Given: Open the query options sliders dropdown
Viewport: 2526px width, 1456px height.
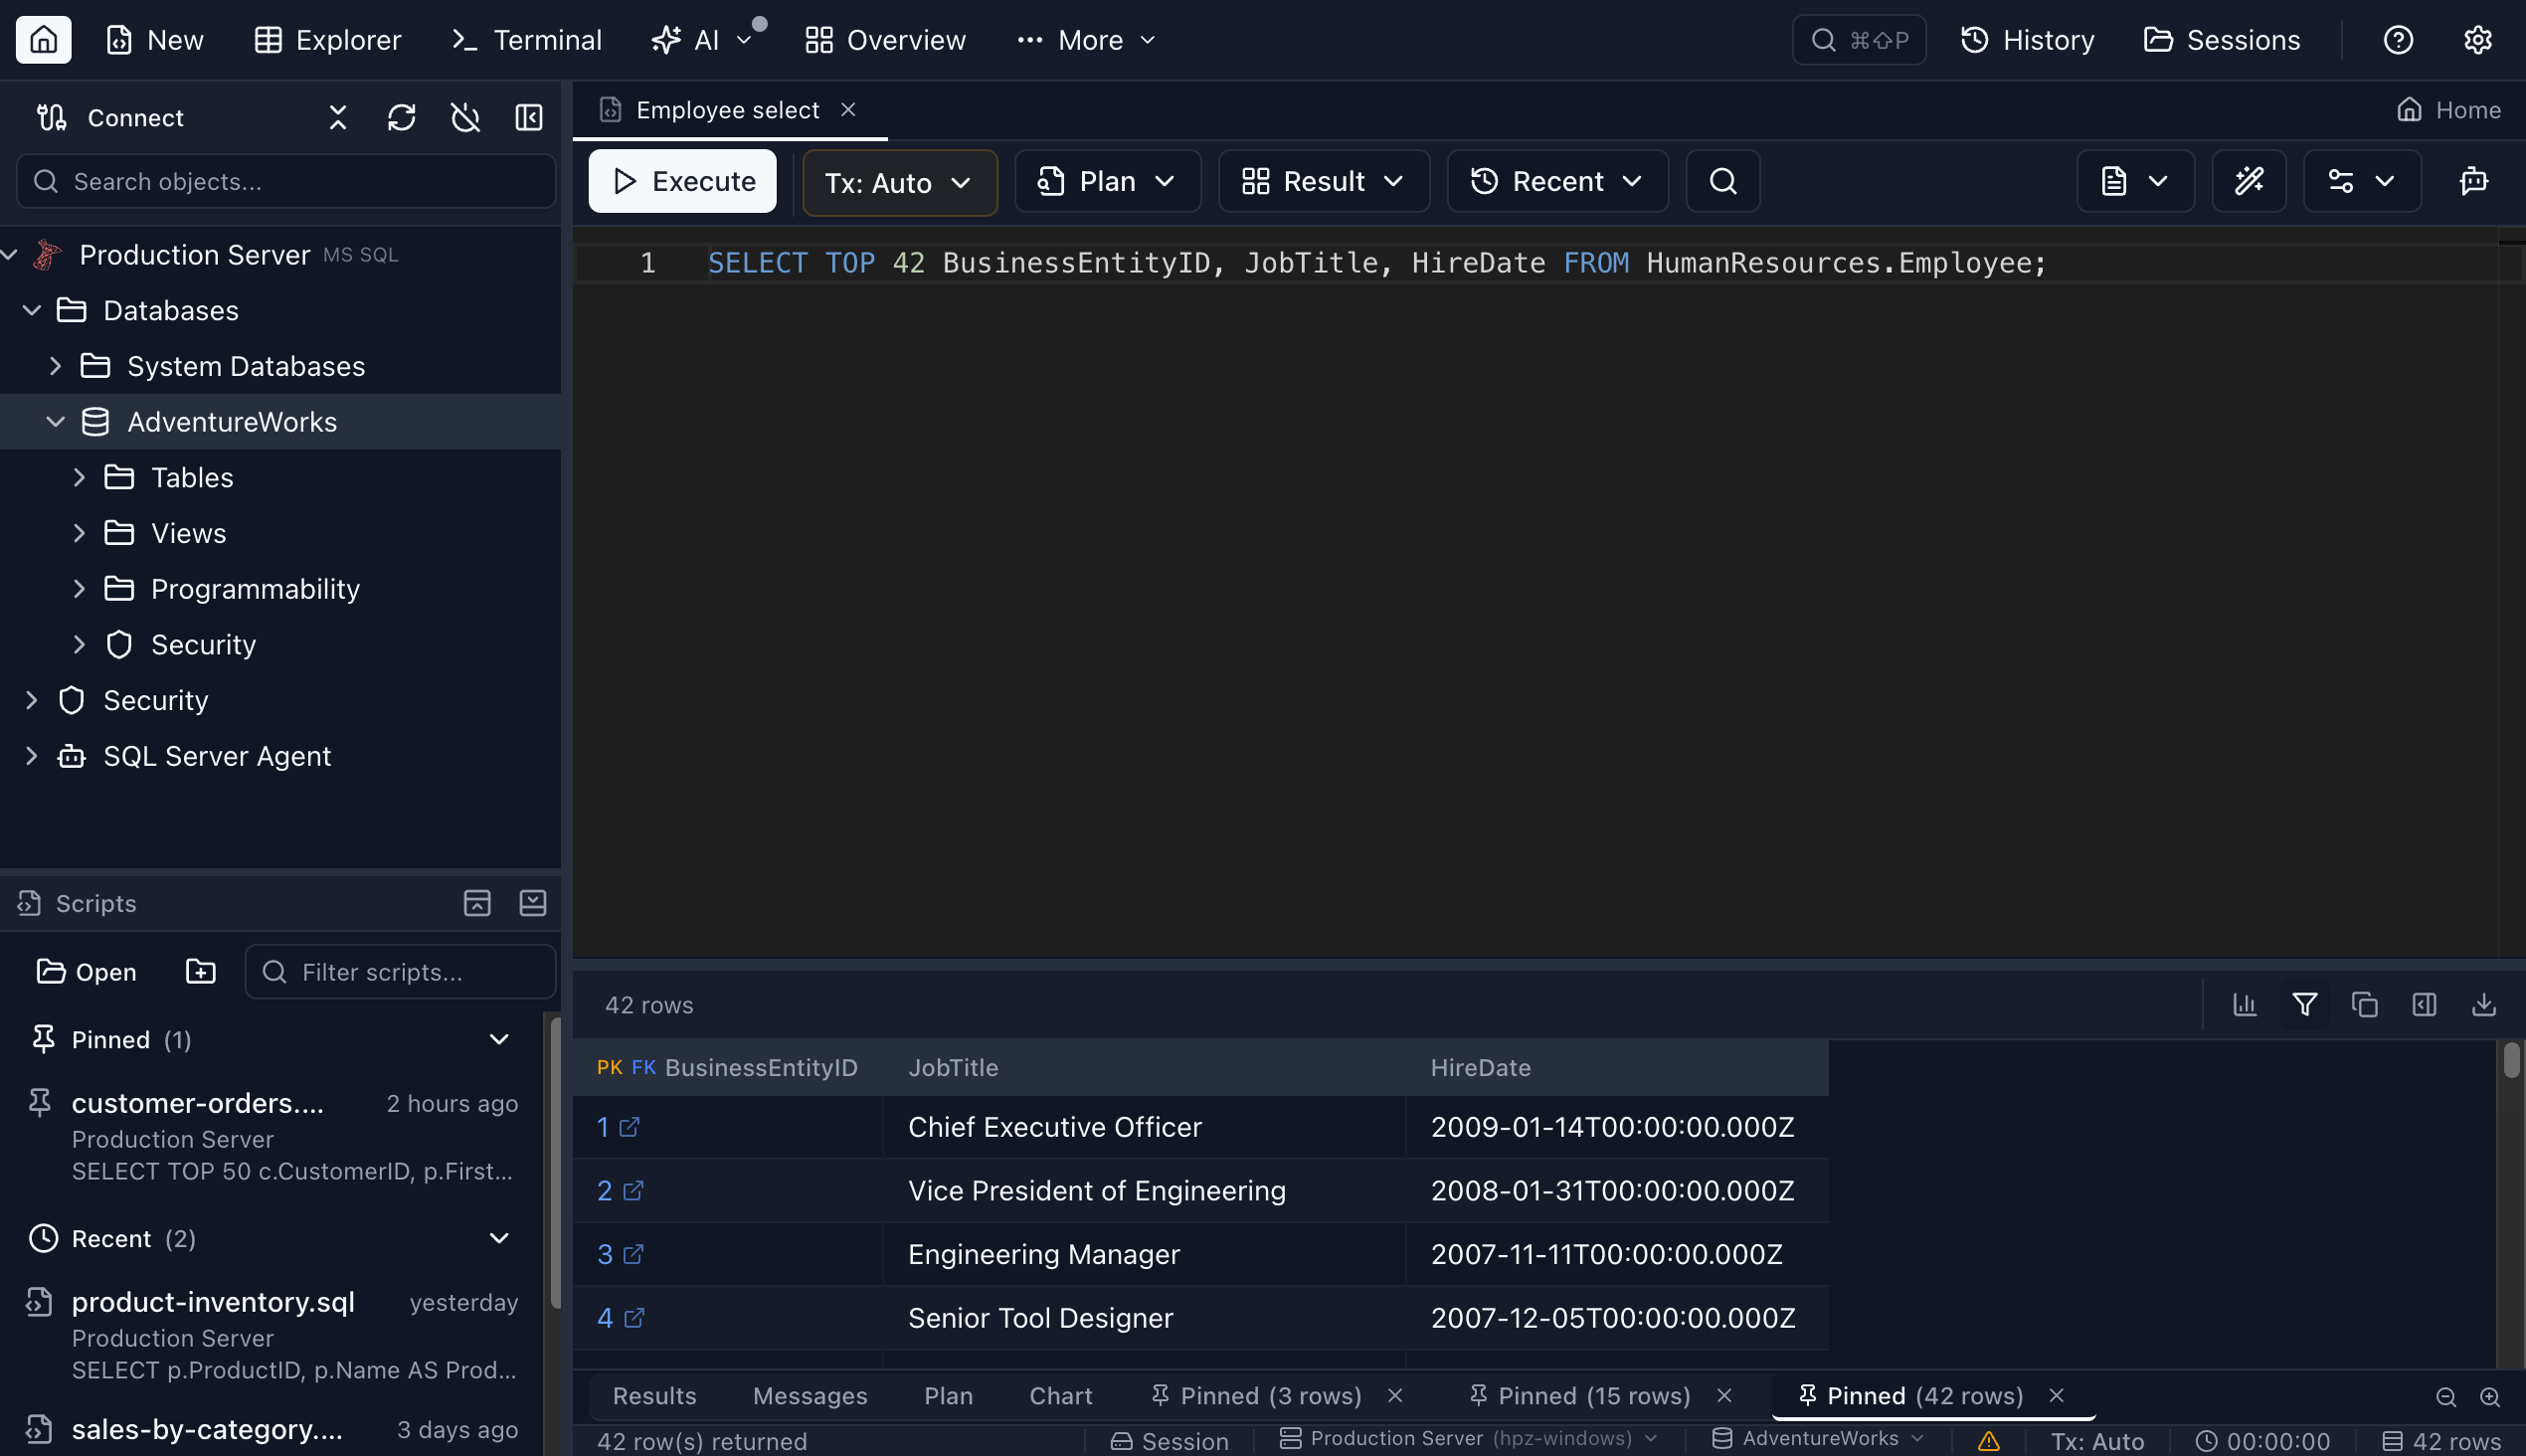Looking at the screenshot, I should (x=2362, y=181).
